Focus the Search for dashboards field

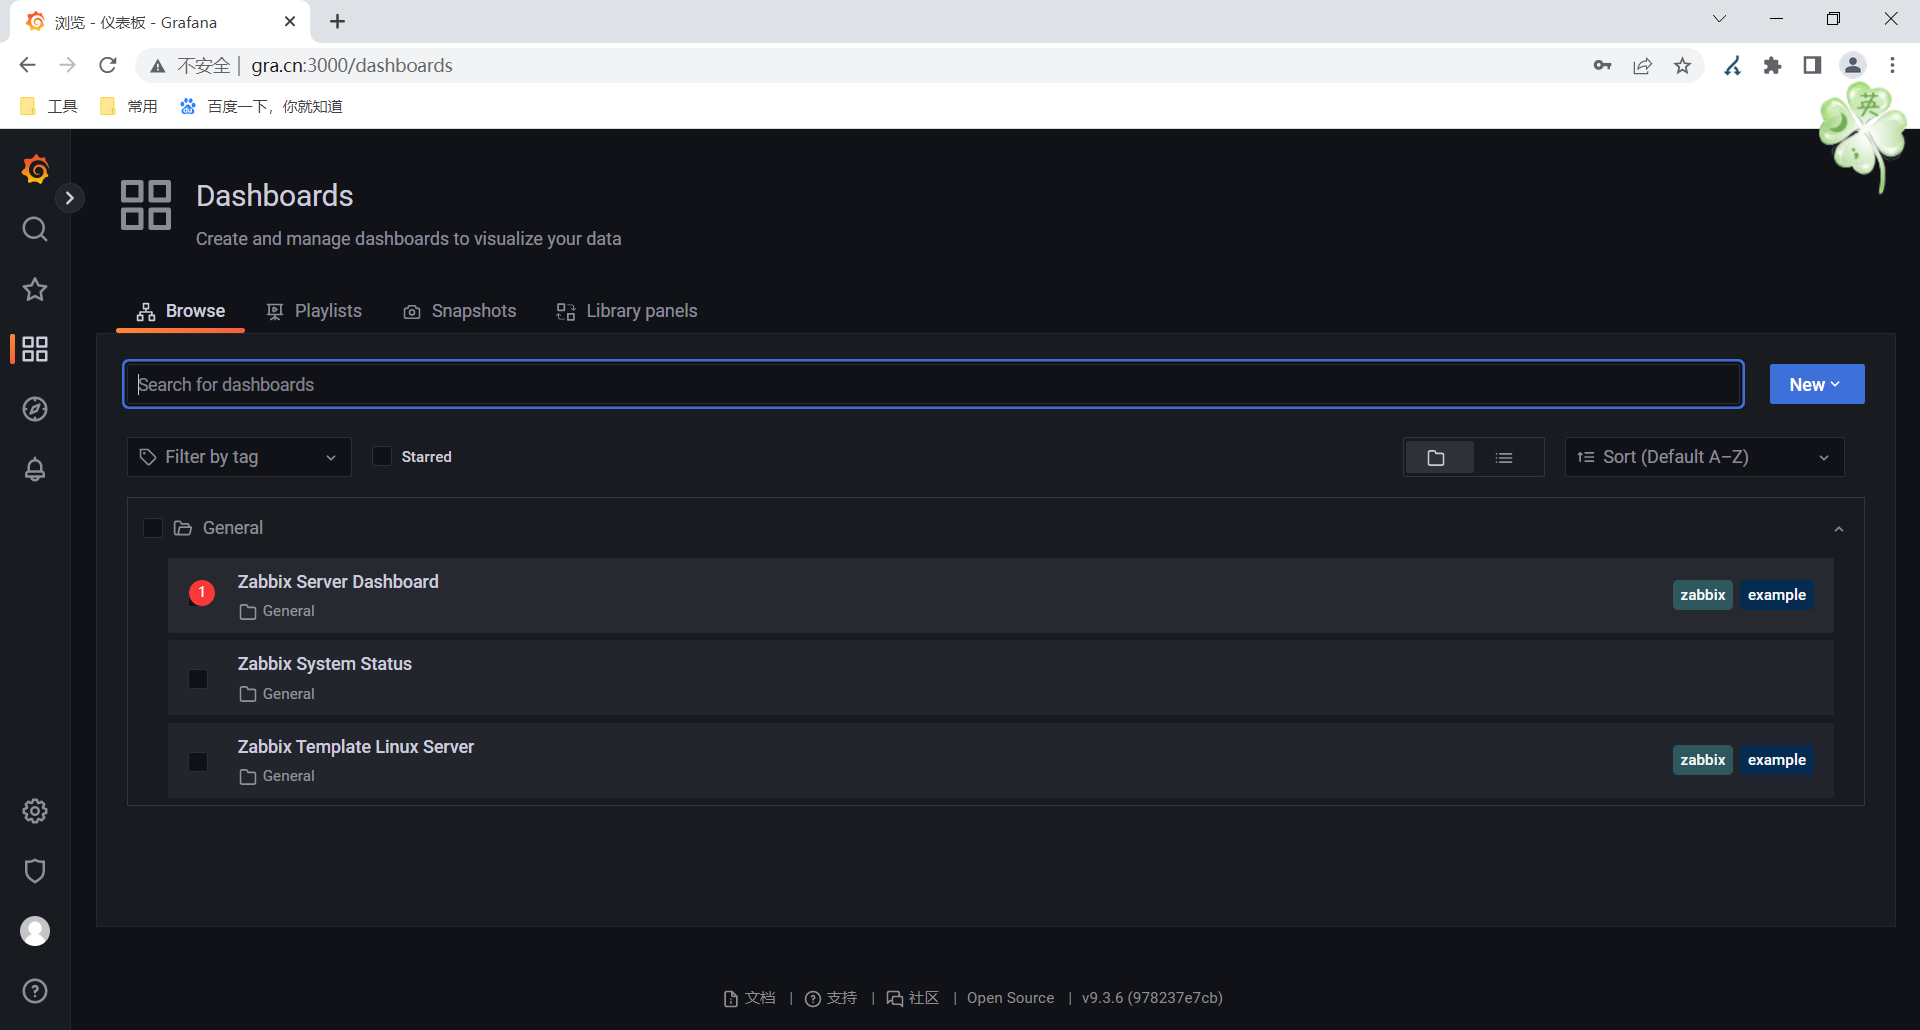click(x=933, y=384)
